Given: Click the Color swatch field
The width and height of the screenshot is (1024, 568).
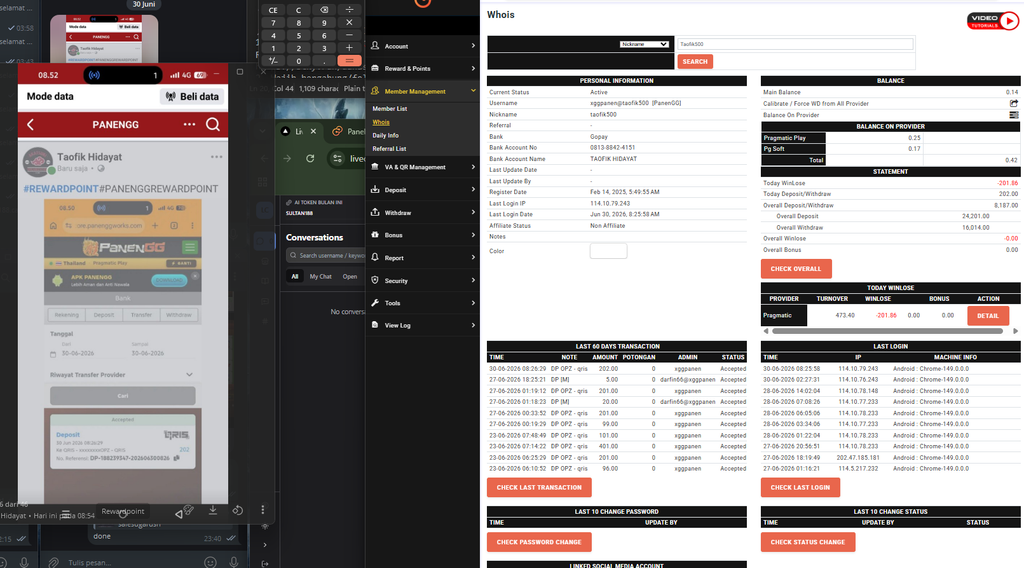Looking at the screenshot, I should coord(608,251).
